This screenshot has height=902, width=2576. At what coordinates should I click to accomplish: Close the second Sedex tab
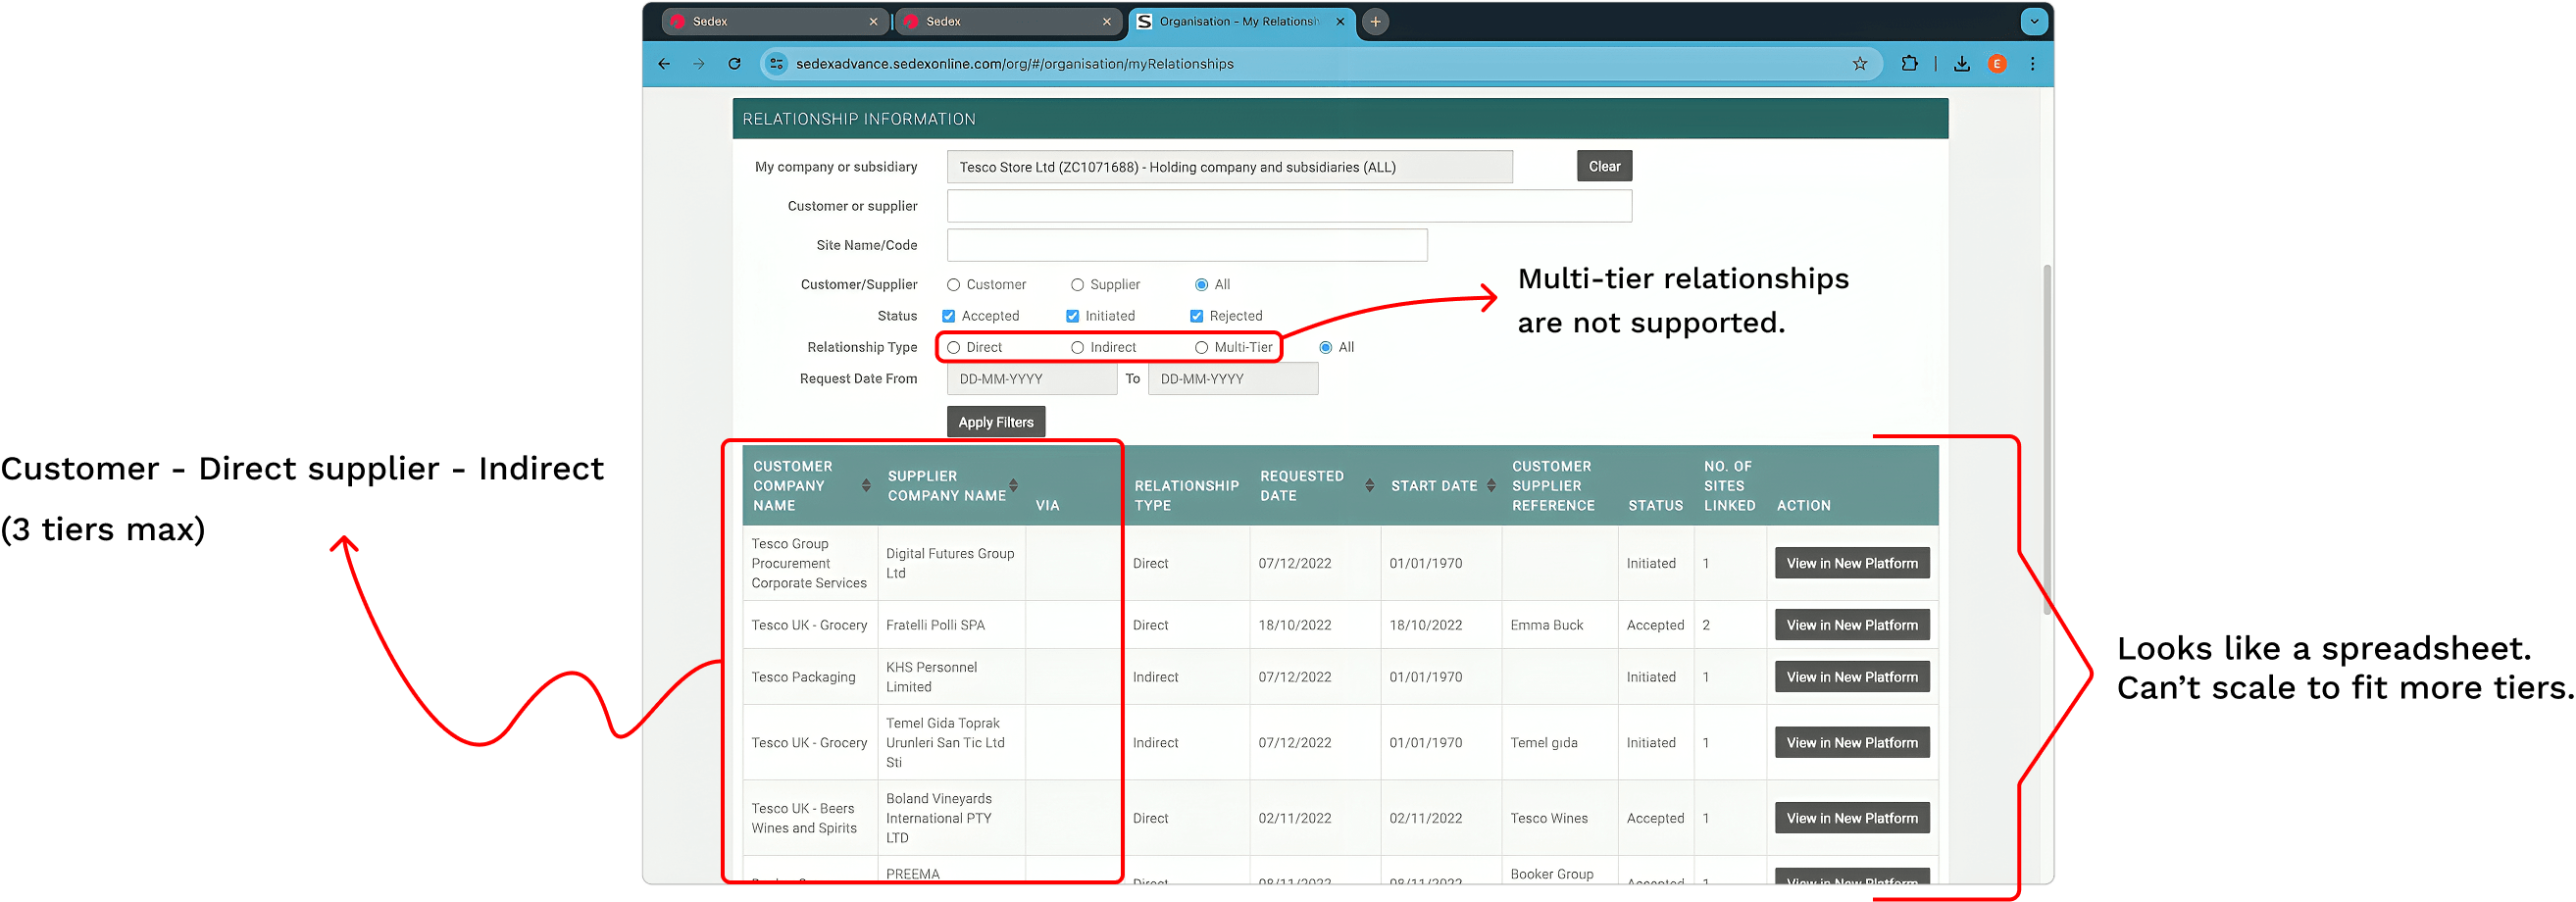pos(1106,22)
